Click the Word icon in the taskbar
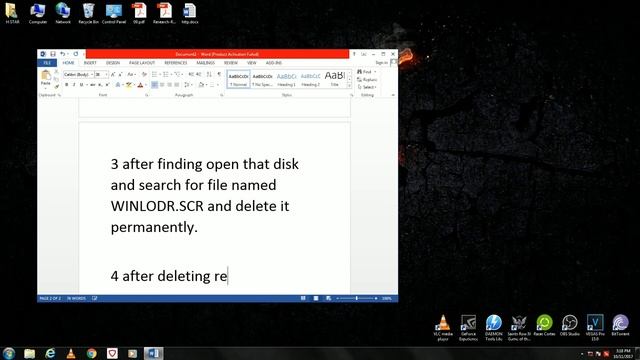The image size is (640, 360). tap(153, 353)
